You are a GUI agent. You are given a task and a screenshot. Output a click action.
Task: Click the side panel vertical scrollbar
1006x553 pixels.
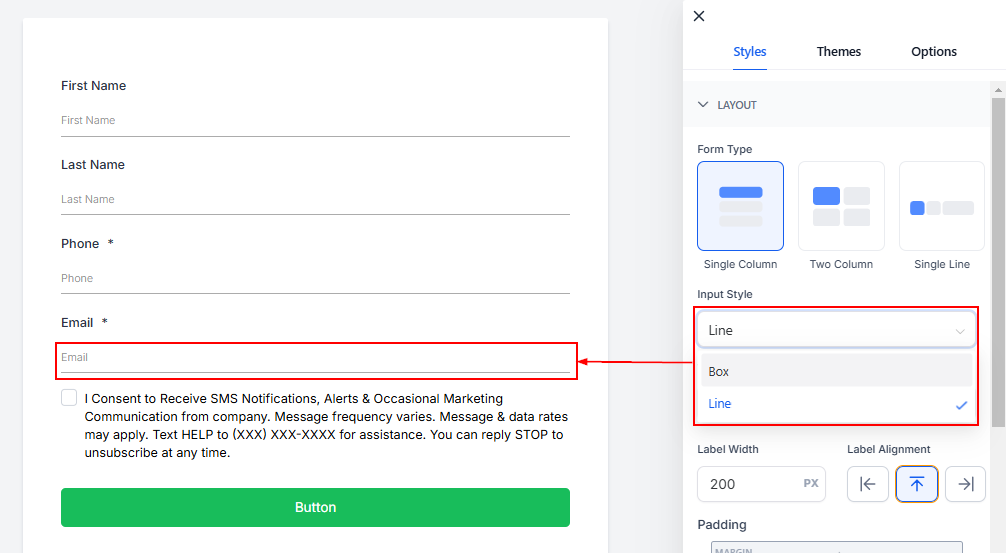[997, 260]
